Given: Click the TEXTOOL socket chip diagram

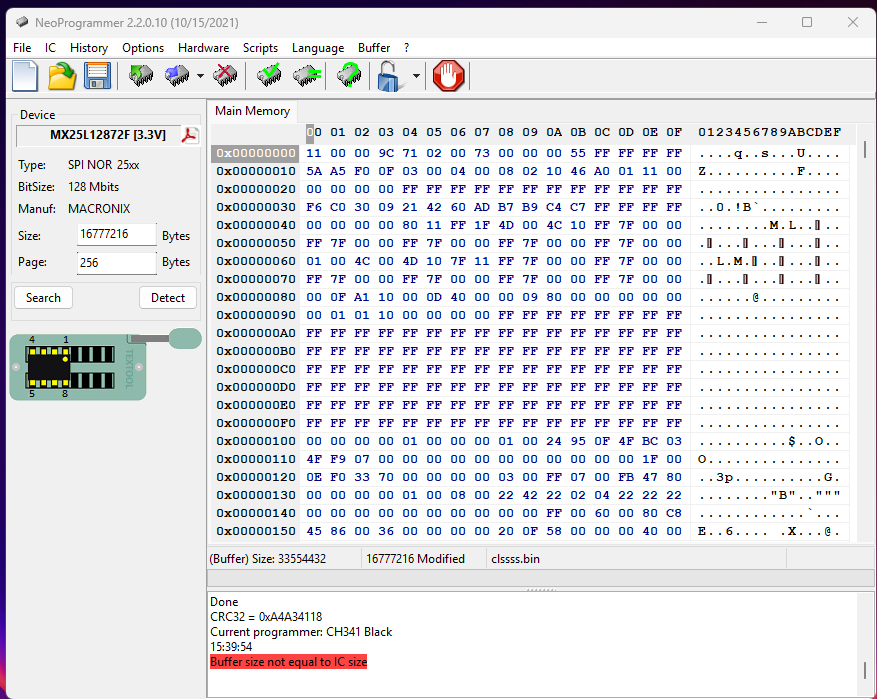Looking at the screenshot, I should pyautogui.click(x=78, y=367).
